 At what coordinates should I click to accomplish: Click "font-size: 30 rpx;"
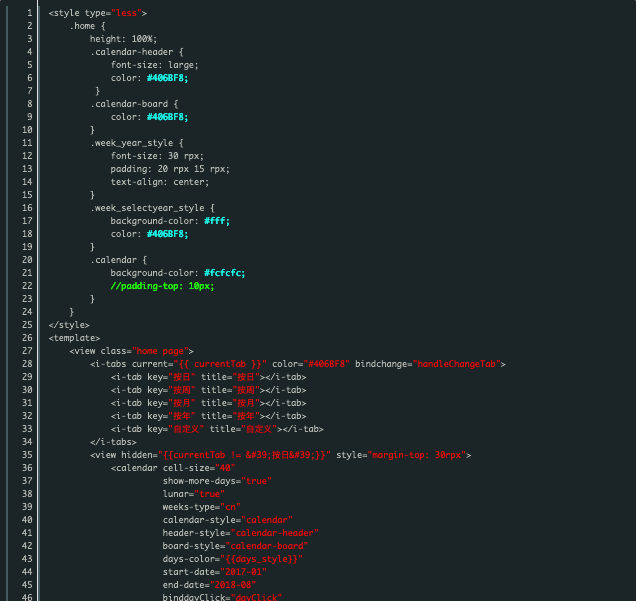point(157,156)
